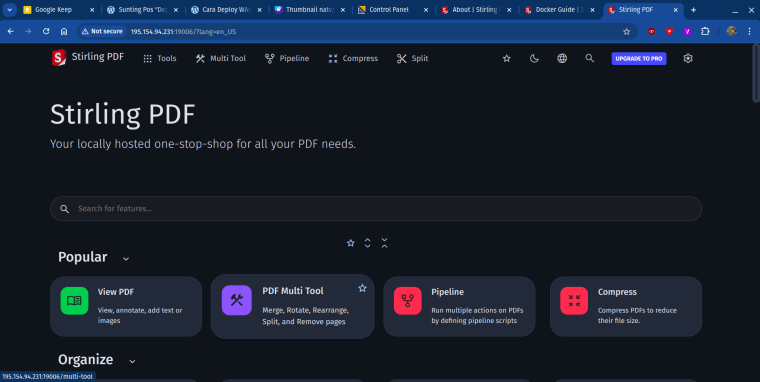Go back in browser history
This screenshot has height=382, width=760.
pyautogui.click(x=11, y=31)
